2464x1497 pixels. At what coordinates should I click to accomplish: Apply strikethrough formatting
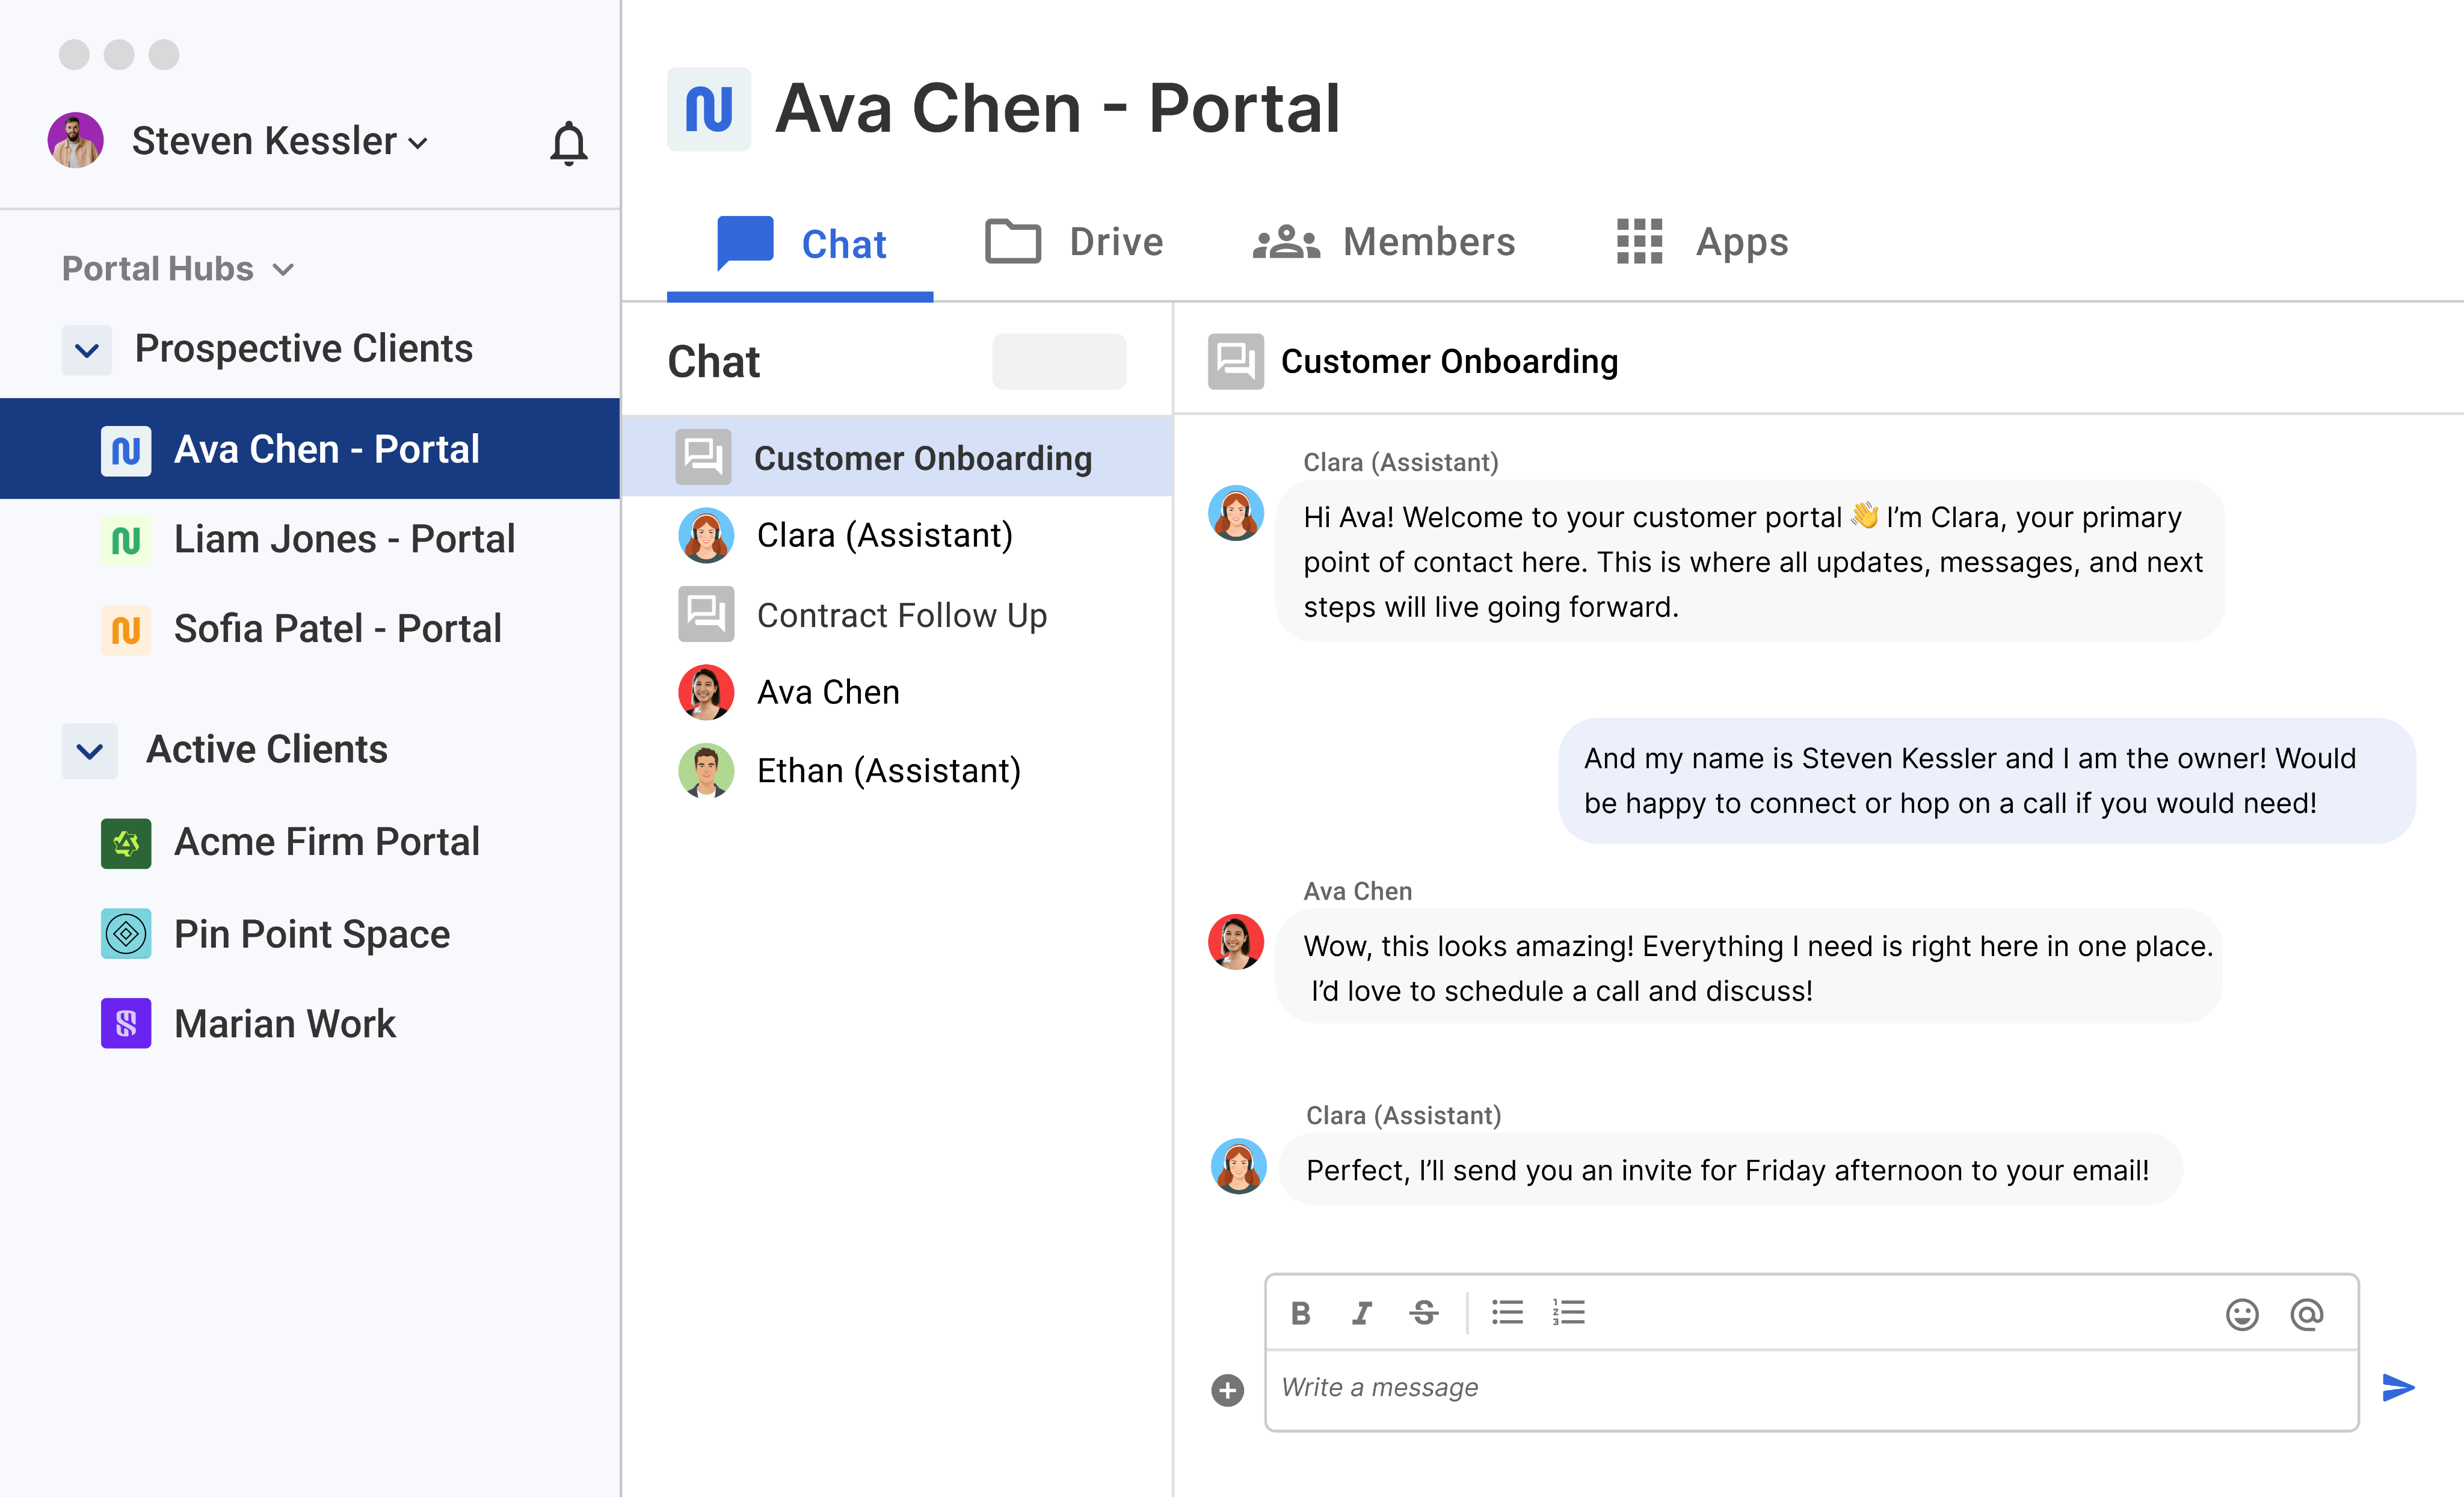[x=1424, y=1313]
